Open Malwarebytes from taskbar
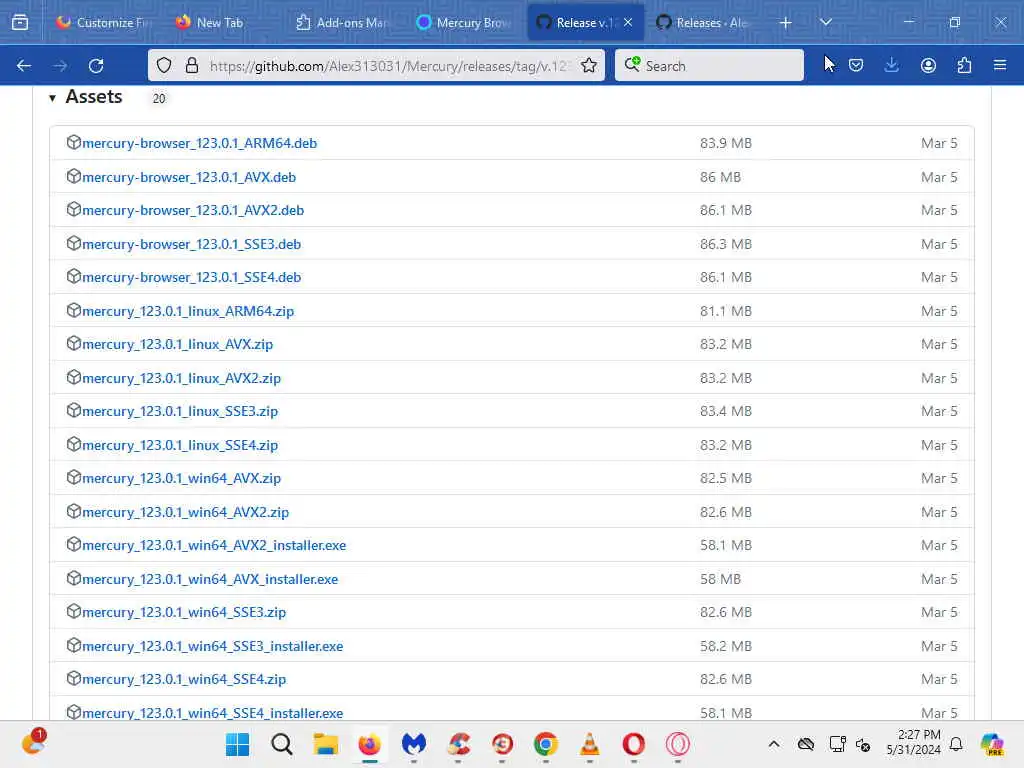1024x768 pixels. [x=413, y=744]
